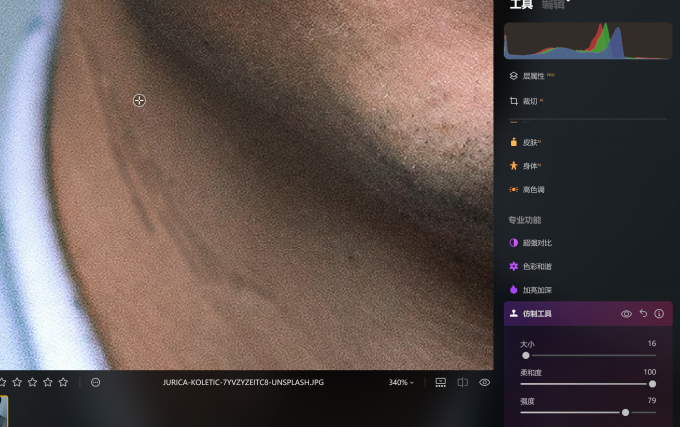
Task: Click the 强度 strength slider handle
Action: (x=625, y=413)
